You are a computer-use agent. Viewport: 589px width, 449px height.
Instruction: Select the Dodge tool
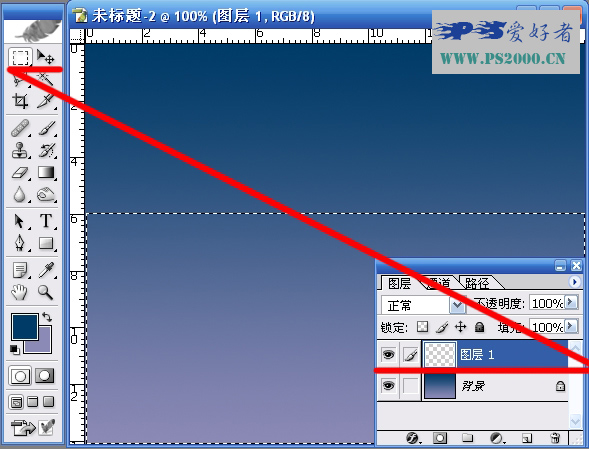[x=45, y=194]
